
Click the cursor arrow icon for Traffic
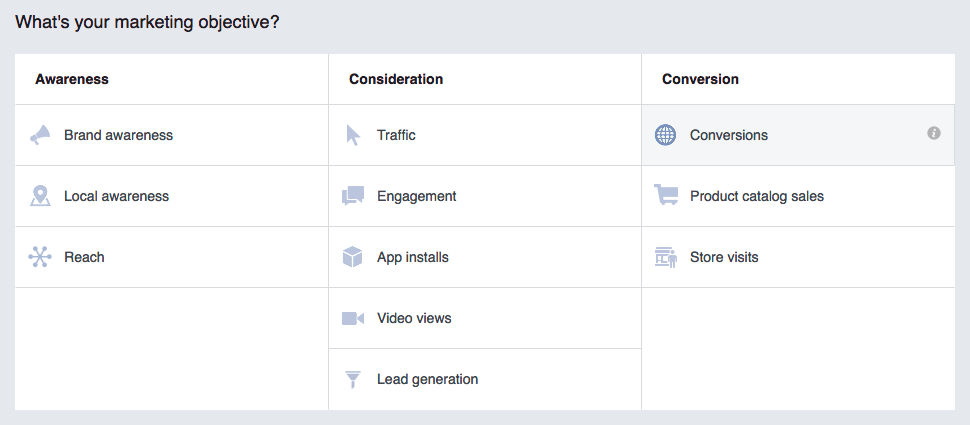[x=353, y=135]
